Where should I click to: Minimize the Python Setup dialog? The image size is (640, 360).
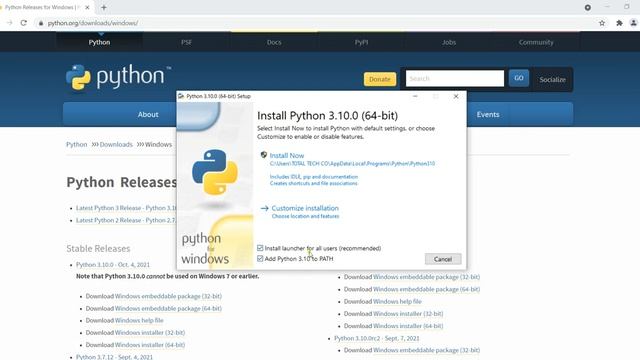(x=415, y=96)
